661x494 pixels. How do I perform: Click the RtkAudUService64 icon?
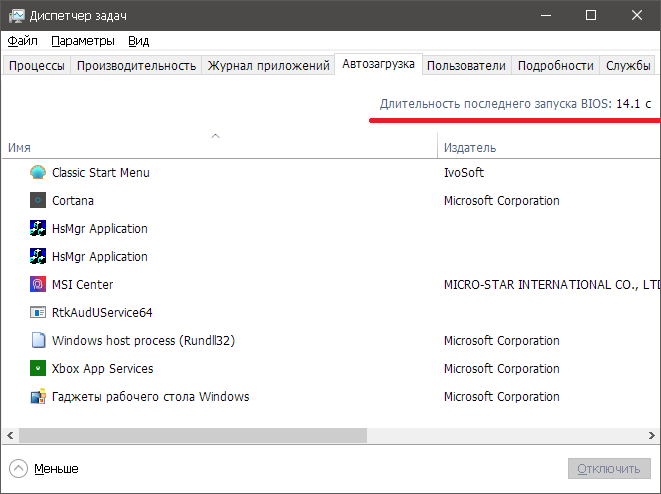point(38,312)
